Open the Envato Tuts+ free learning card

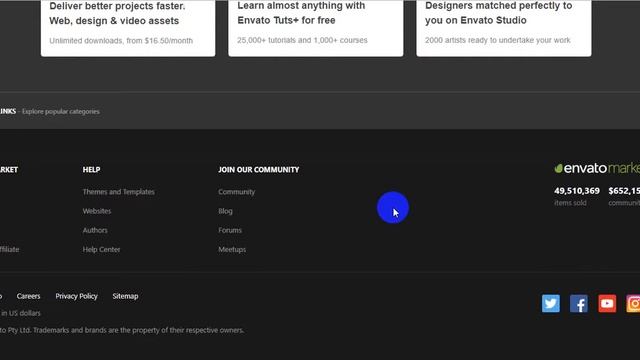316,28
